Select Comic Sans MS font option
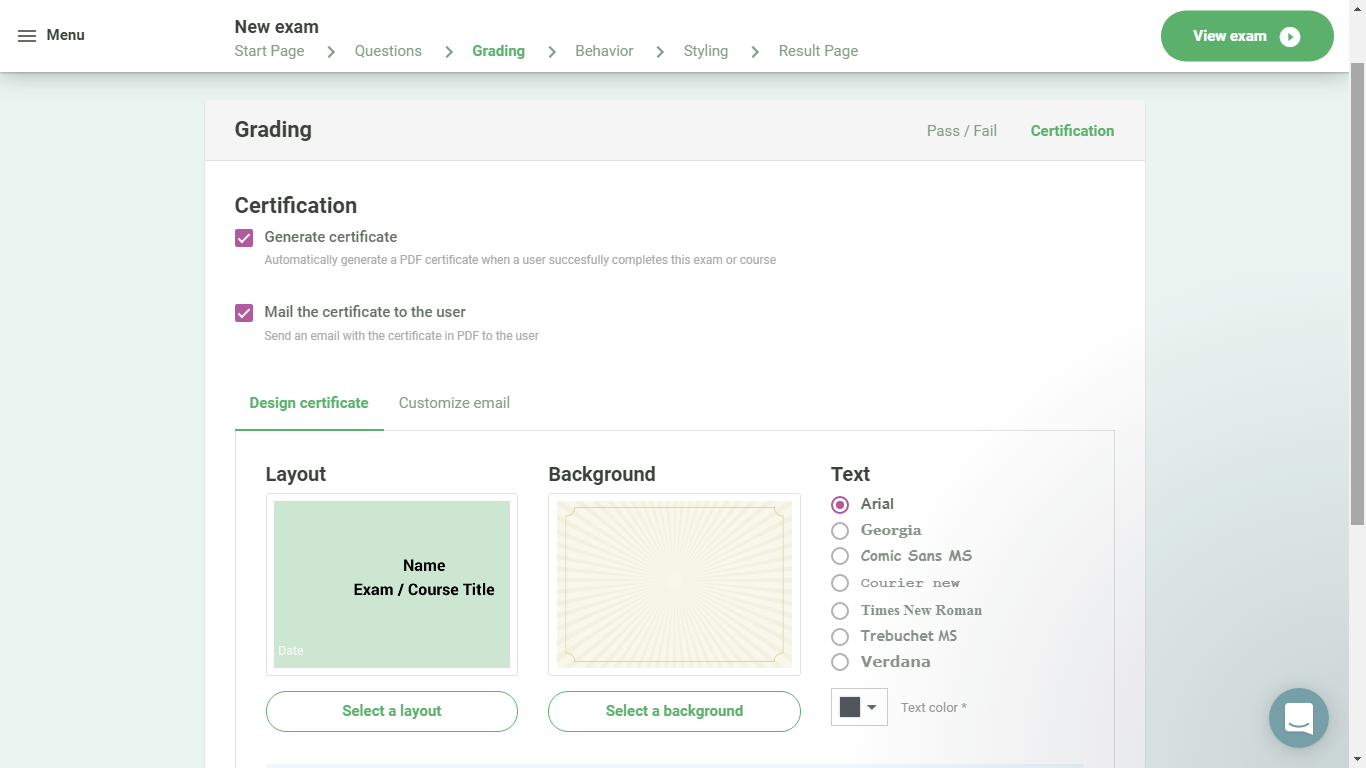This screenshot has height=768, width=1366. pos(840,557)
